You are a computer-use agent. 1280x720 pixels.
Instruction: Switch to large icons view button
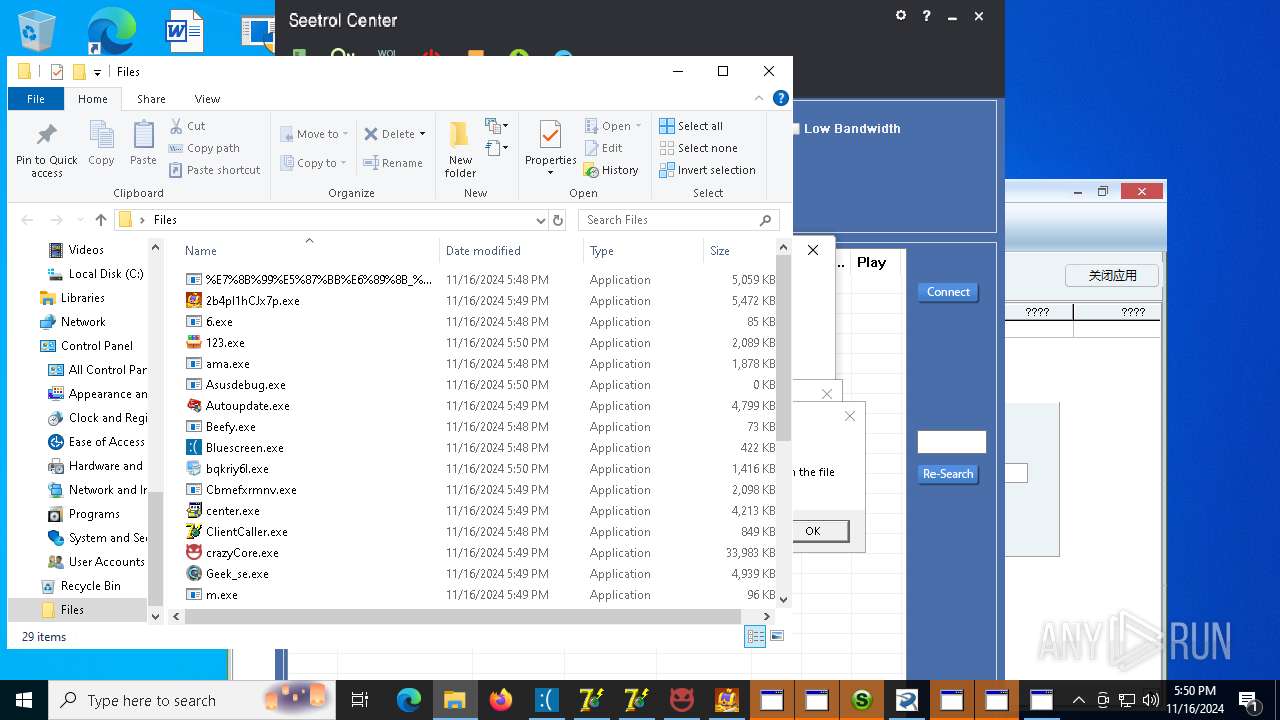tap(777, 636)
